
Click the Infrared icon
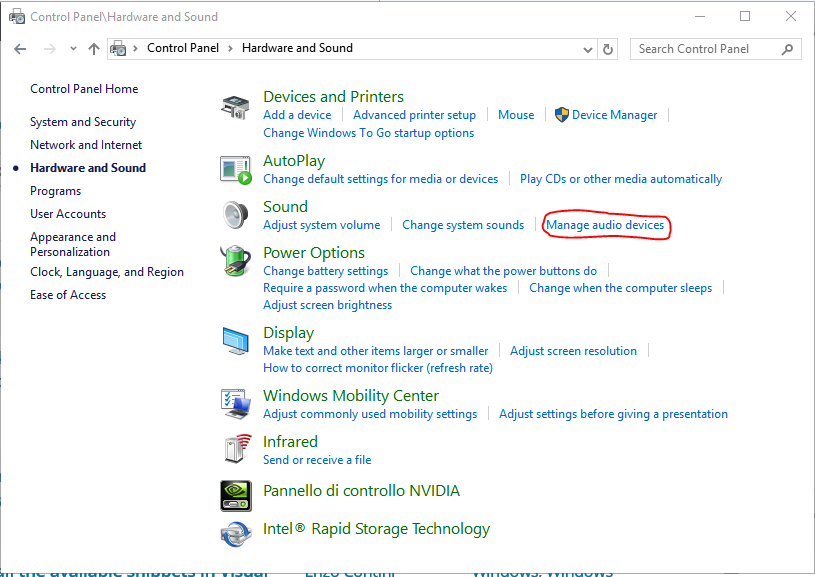click(x=235, y=450)
